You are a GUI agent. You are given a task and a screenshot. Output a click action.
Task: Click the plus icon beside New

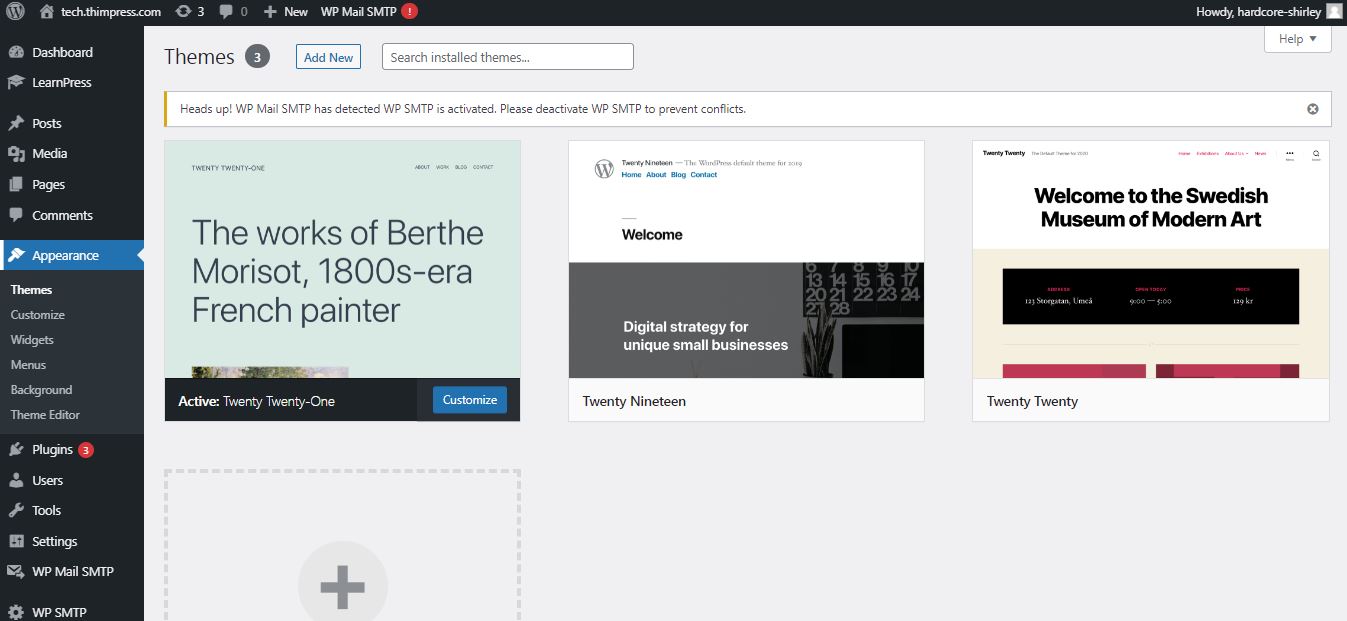[x=270, y=12]
